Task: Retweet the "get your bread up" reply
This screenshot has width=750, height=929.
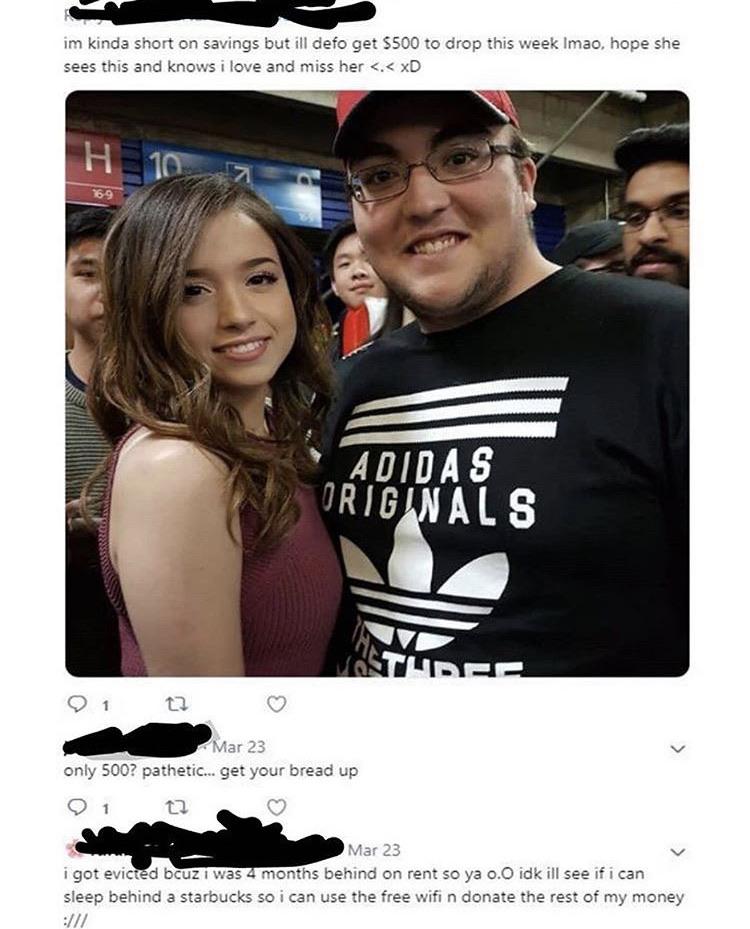Action: coord(177,808)
